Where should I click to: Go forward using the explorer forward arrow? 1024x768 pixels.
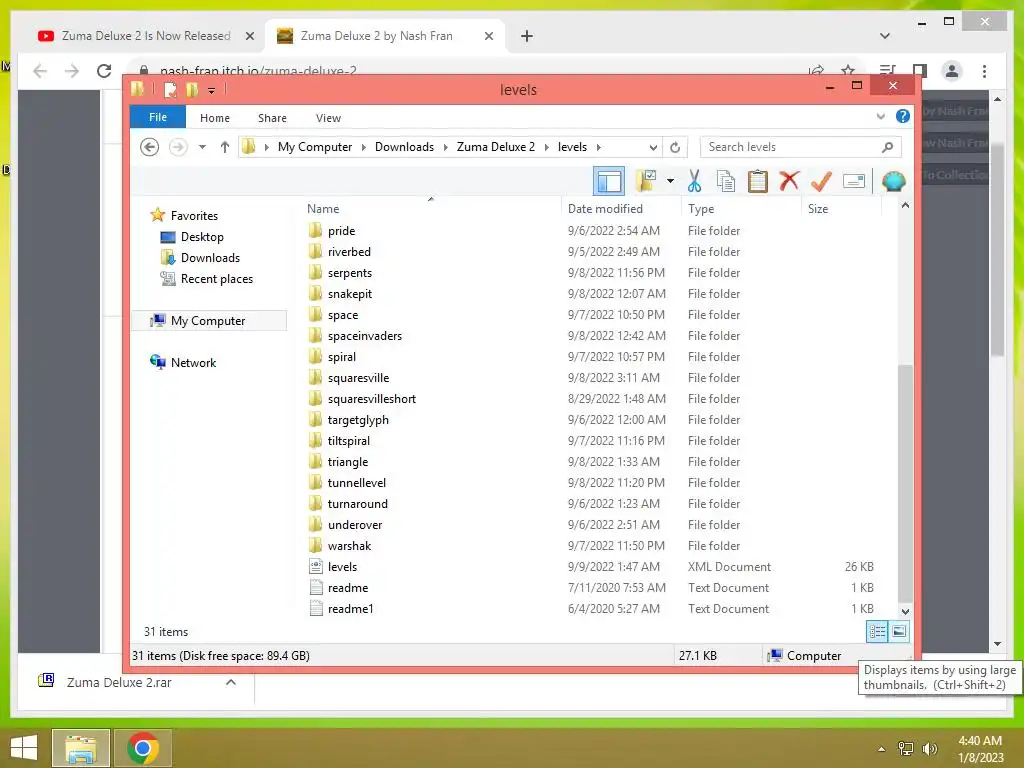pyautogui.click(x=178, y=147)
